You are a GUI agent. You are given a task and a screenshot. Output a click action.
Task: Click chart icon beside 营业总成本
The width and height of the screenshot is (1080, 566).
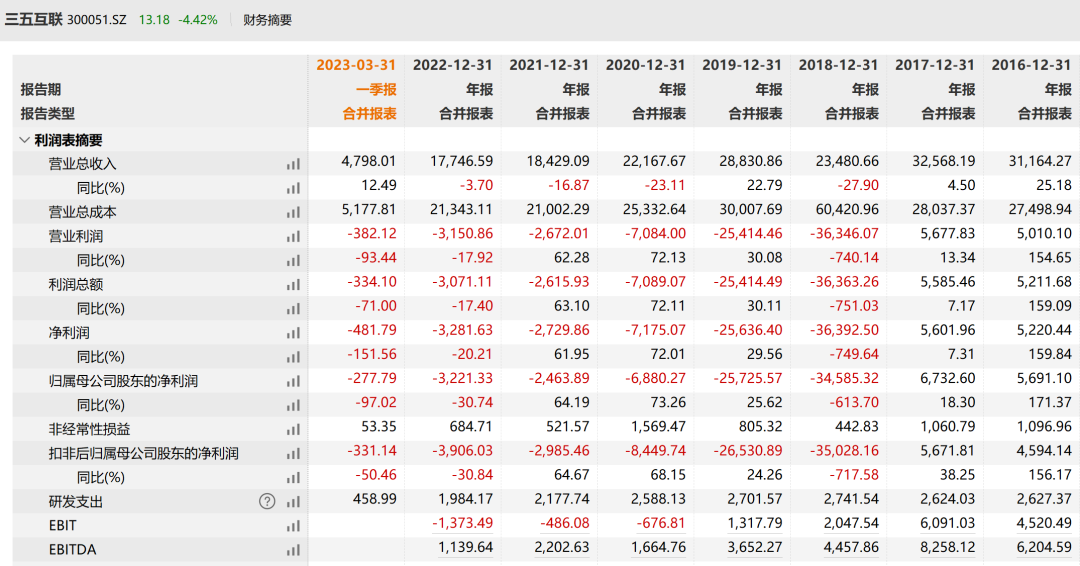point(293,212)
